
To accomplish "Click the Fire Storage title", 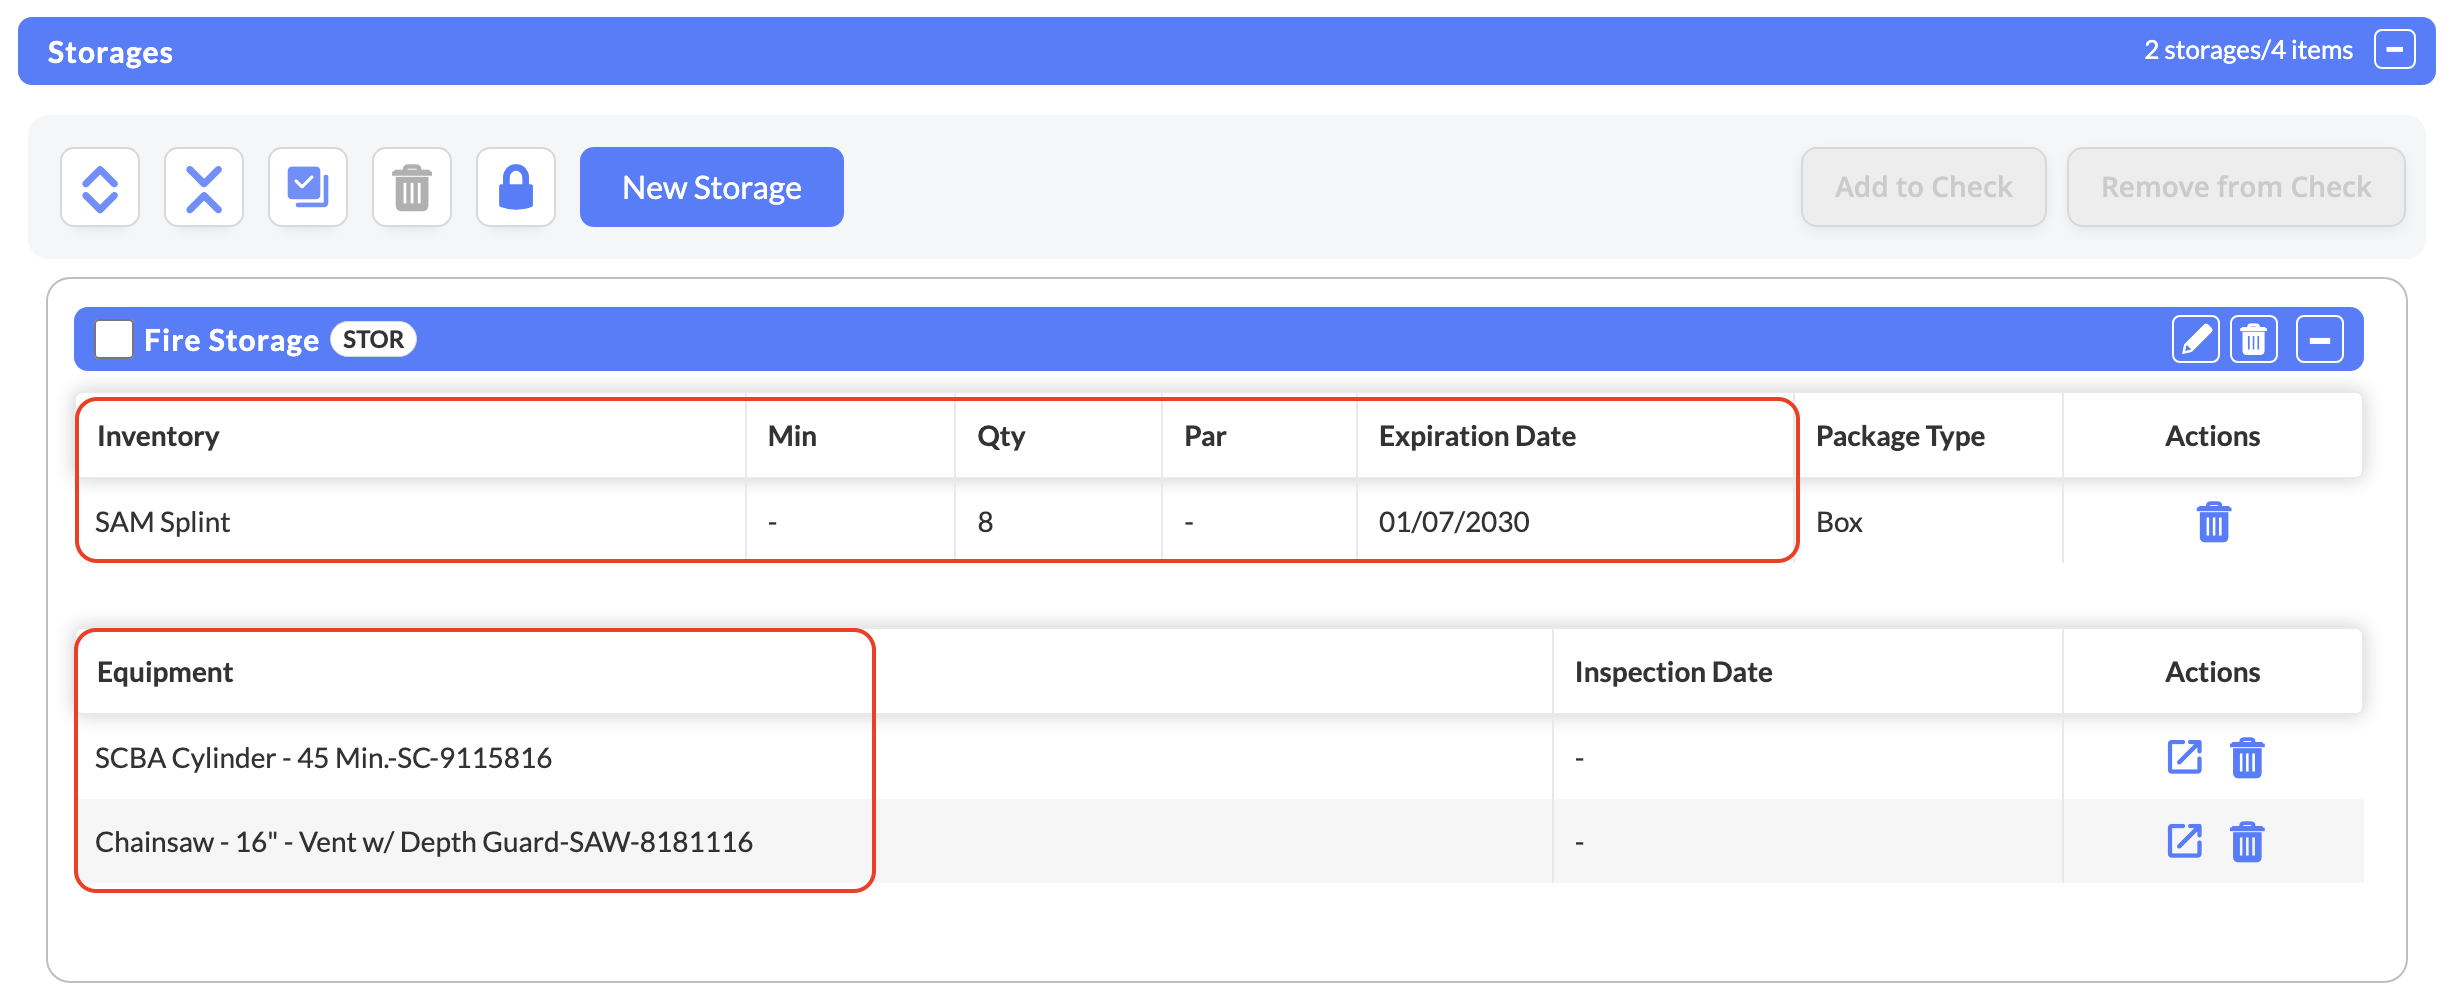I will point(231,340).
